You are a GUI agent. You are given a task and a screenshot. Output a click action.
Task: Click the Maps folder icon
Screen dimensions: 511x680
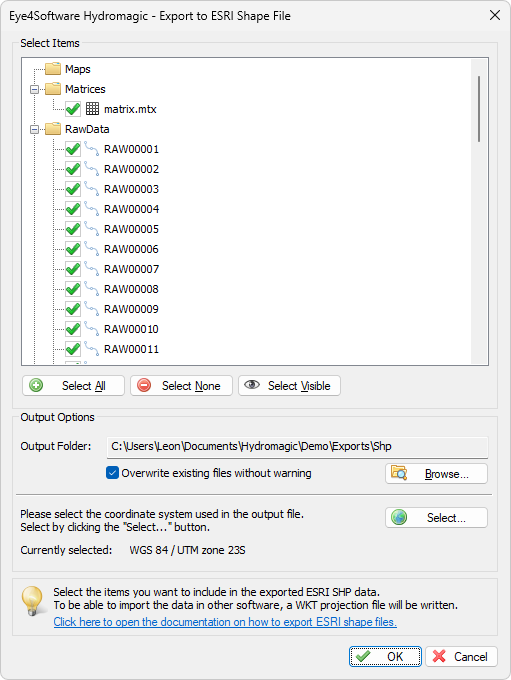point(53,69)
